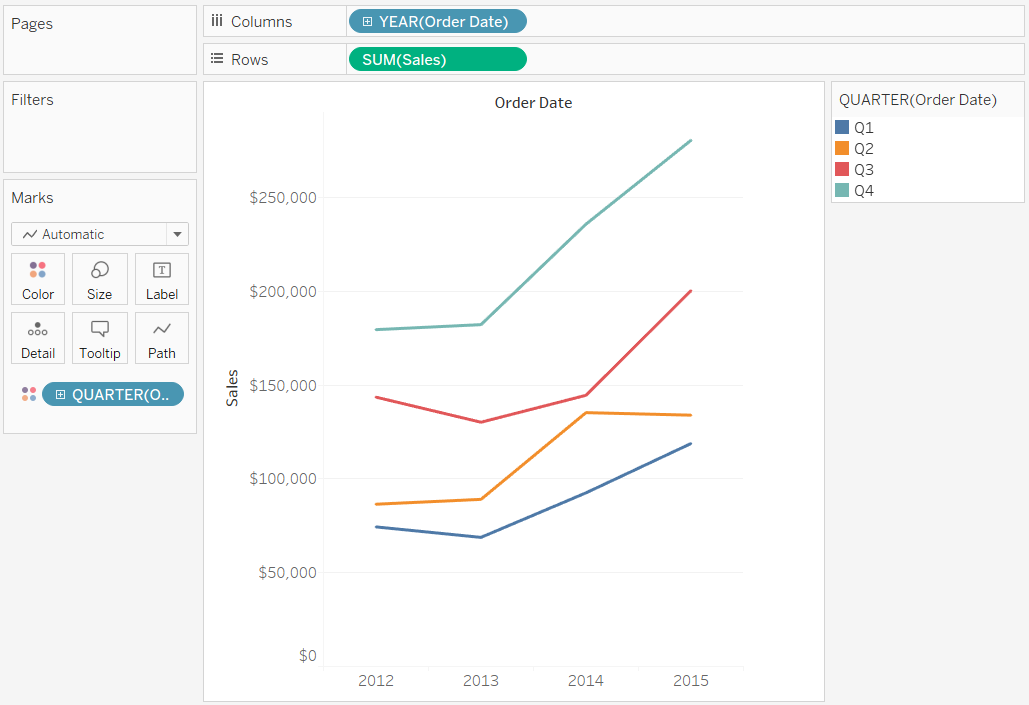
Task: Click the Sales axis title
Action: [x=232, y=388]
